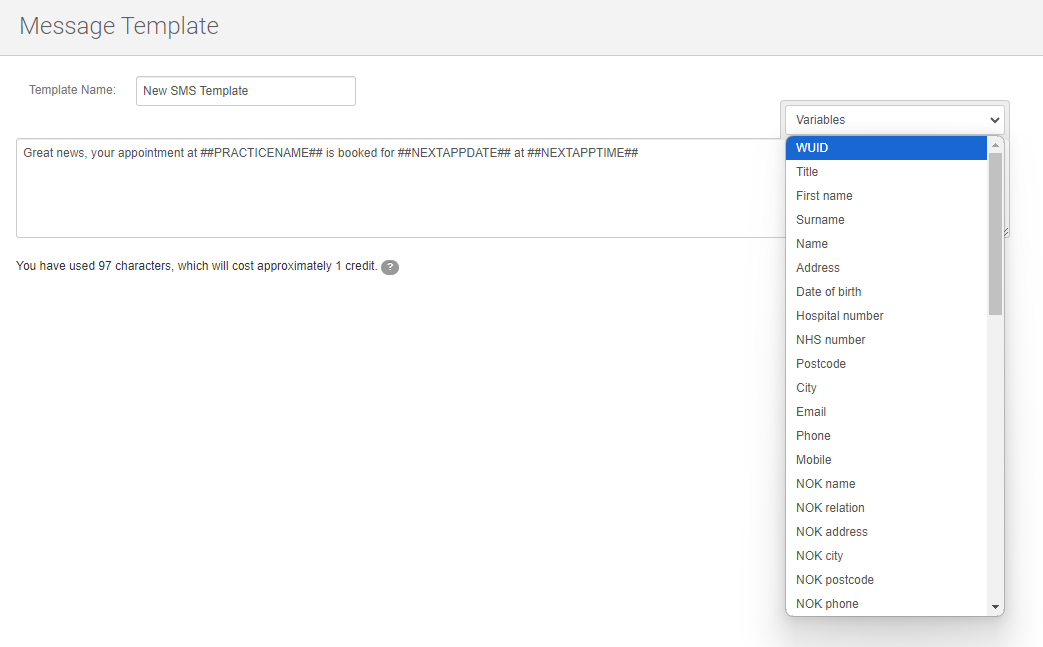Select the Hospital number option
The height and width of the screenshot is (647, 1043).
[x=886, y=316]
